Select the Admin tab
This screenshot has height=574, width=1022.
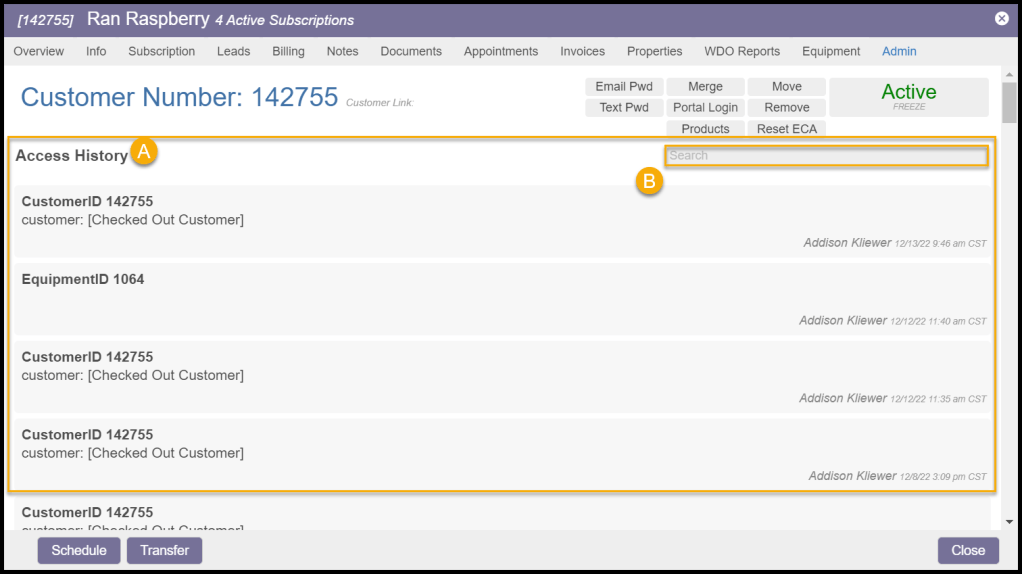[898, 51]
